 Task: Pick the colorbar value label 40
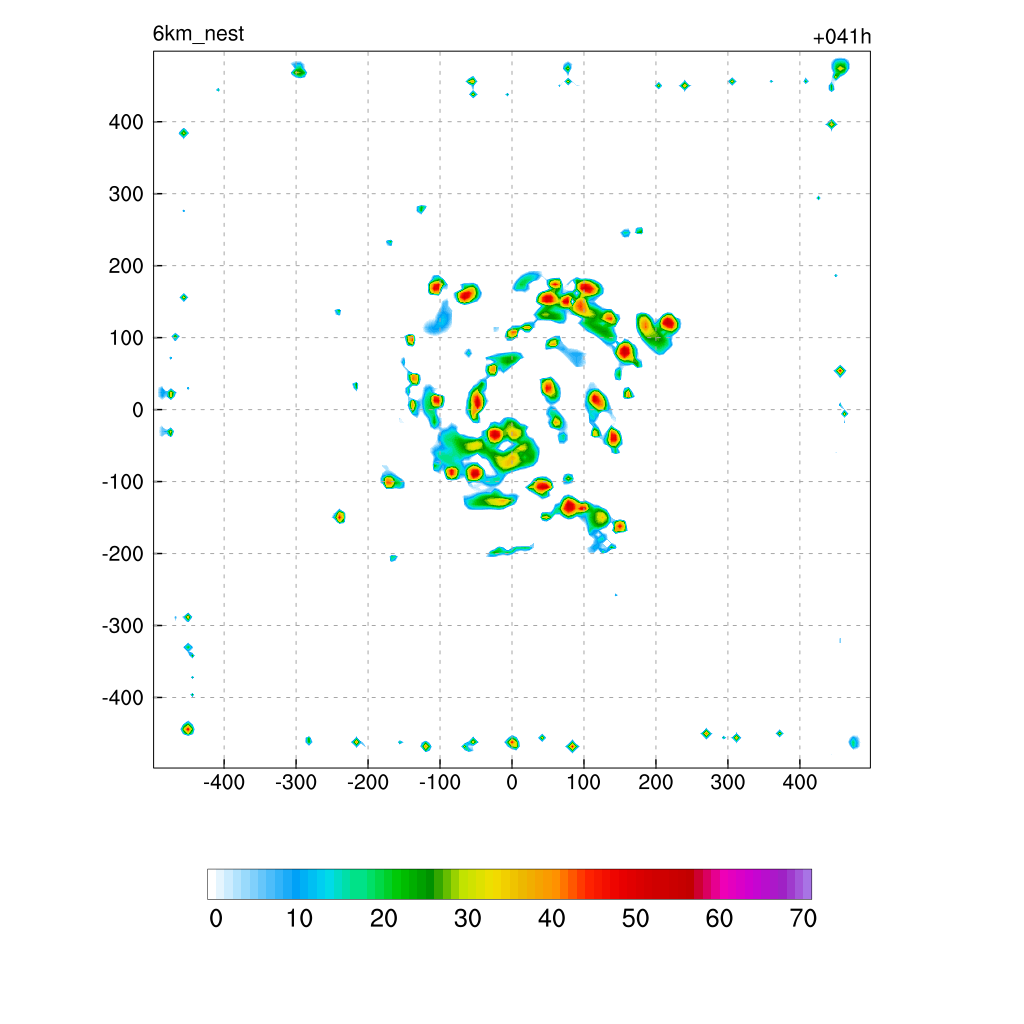pos(551,918)
